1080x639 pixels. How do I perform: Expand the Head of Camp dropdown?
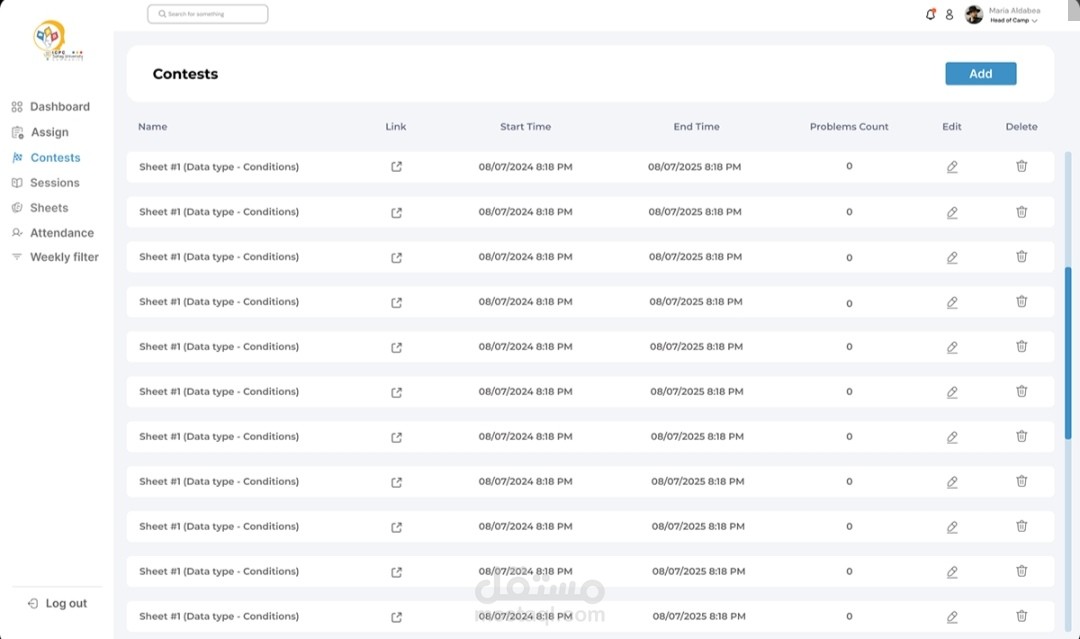pos(1034,21)
